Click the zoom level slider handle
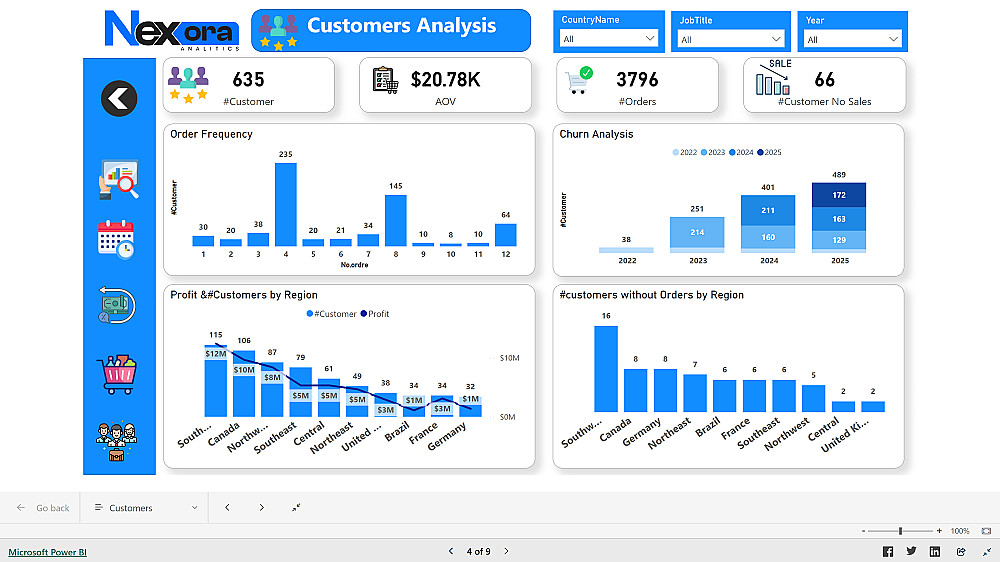 [900, 531]
